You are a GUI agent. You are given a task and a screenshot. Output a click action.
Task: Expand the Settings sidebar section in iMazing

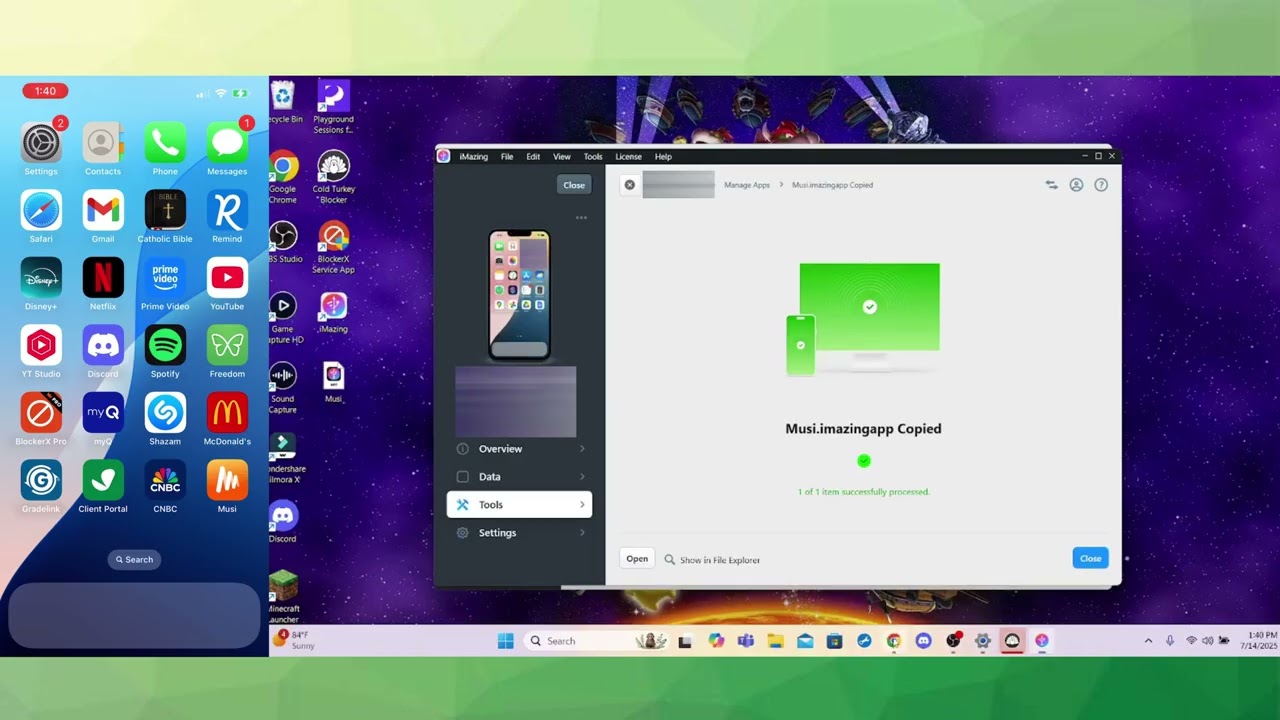click(x=519, y=533)
